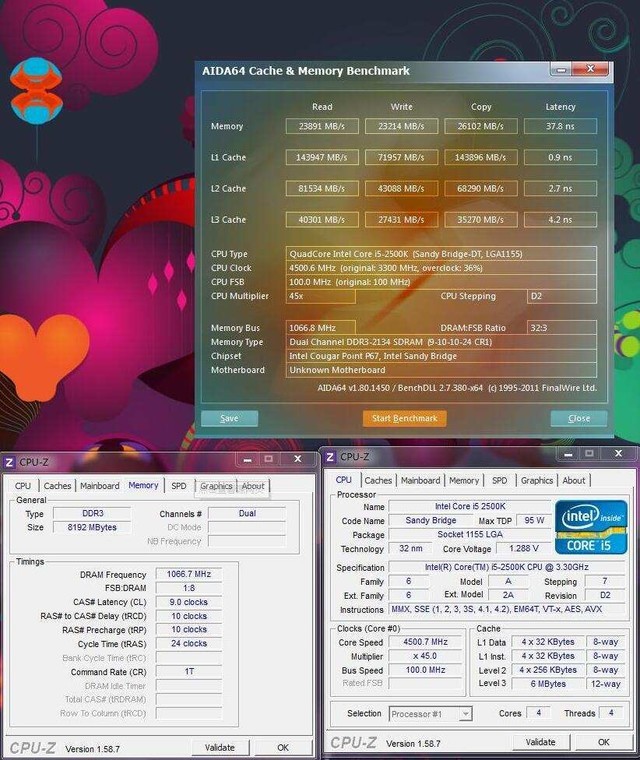Open Graphics tab in right CPU-Z window
640x760 pixels.
(x=537, y=480)
